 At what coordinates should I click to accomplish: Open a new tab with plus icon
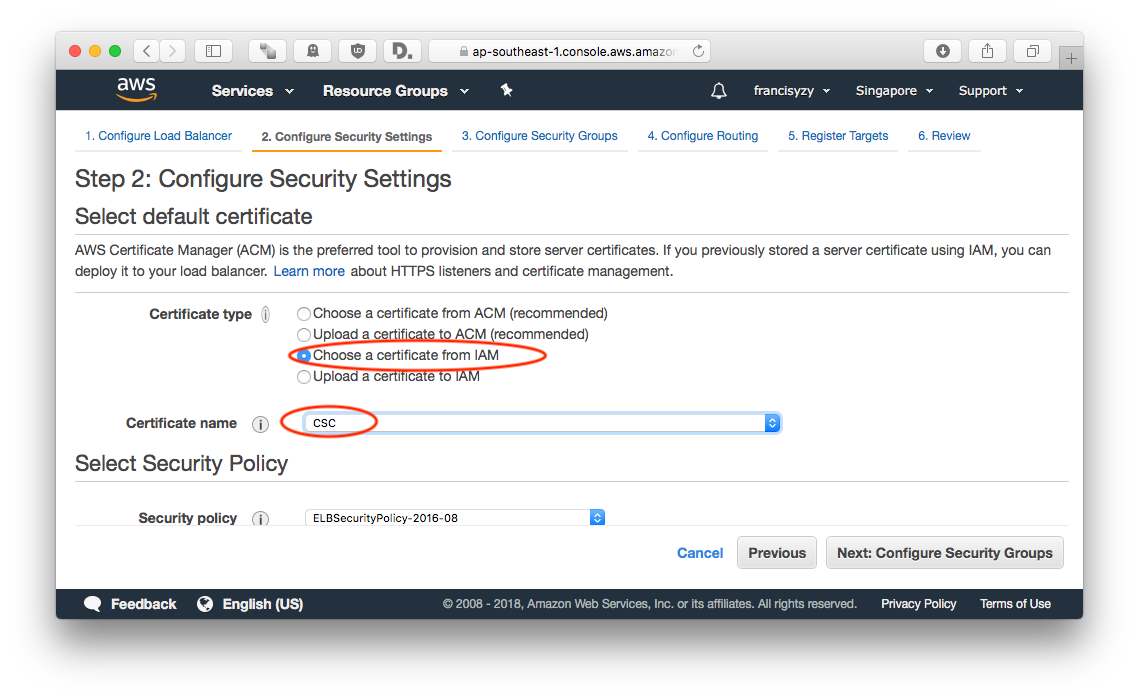1071,58
